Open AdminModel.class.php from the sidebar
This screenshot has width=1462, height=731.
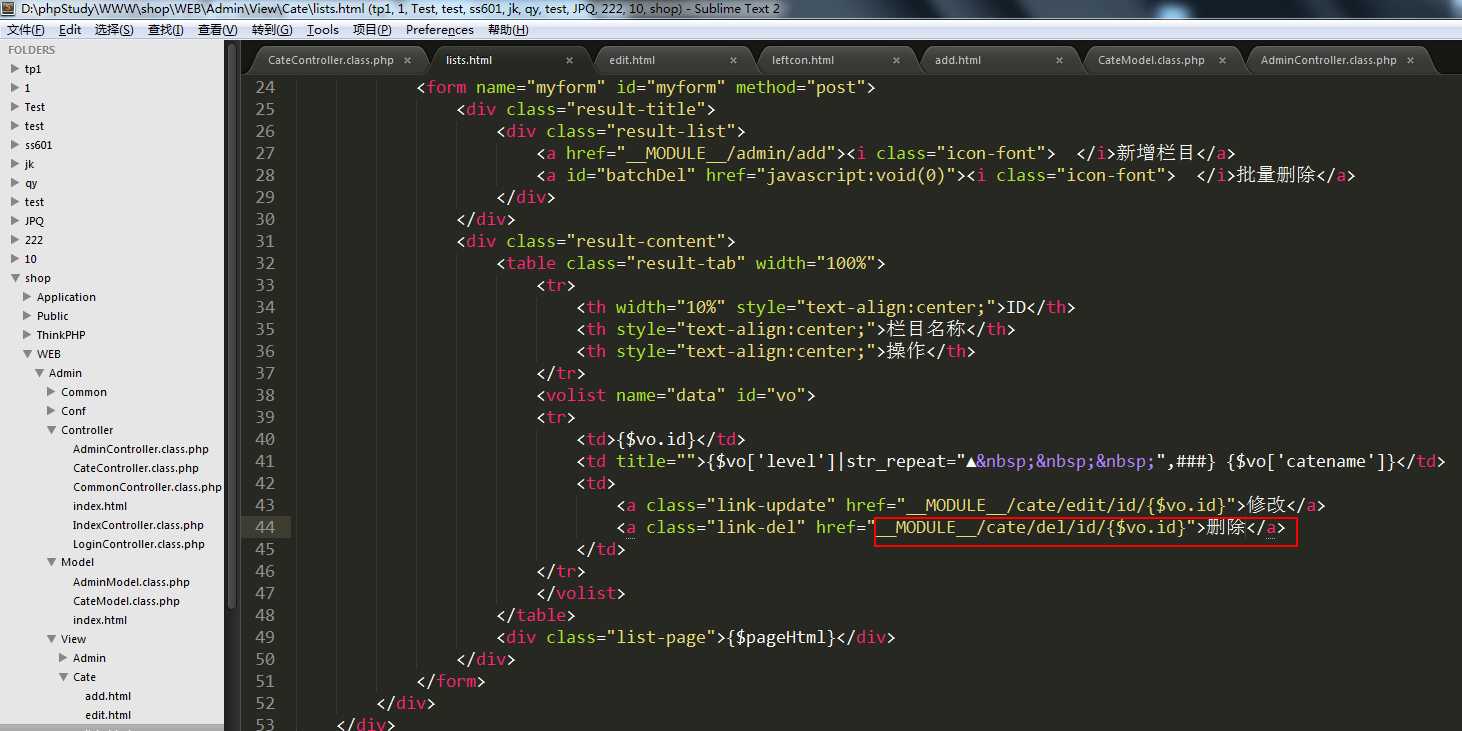(131, 582)
